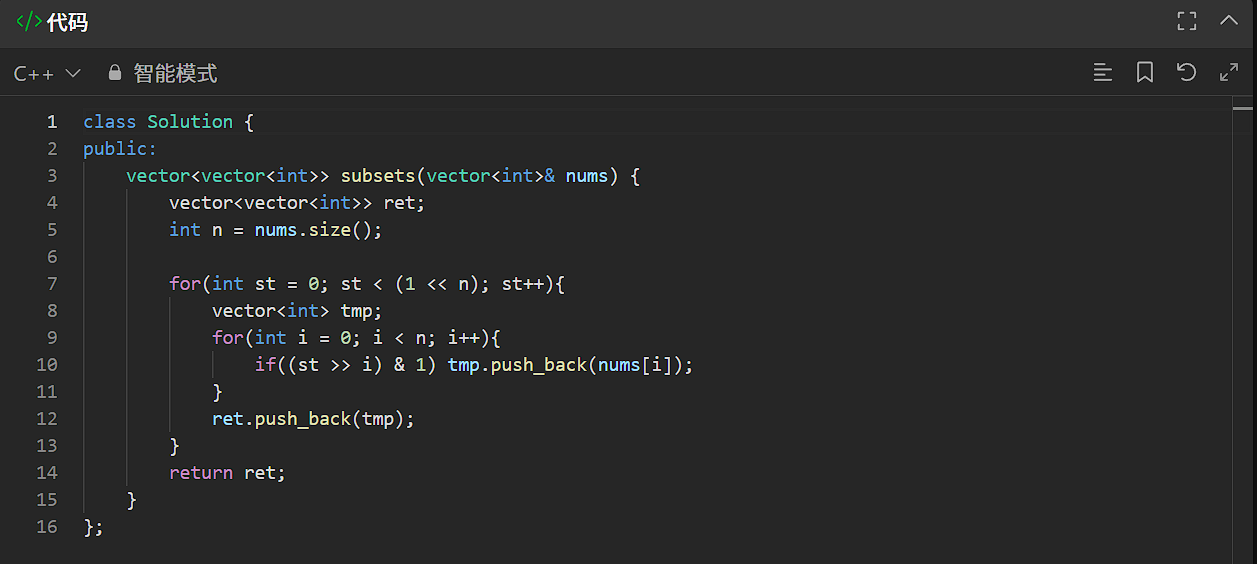Click line number 1 in gutter
The height and width of the screenshot is (564, 1257).
[x=52, y=122]
